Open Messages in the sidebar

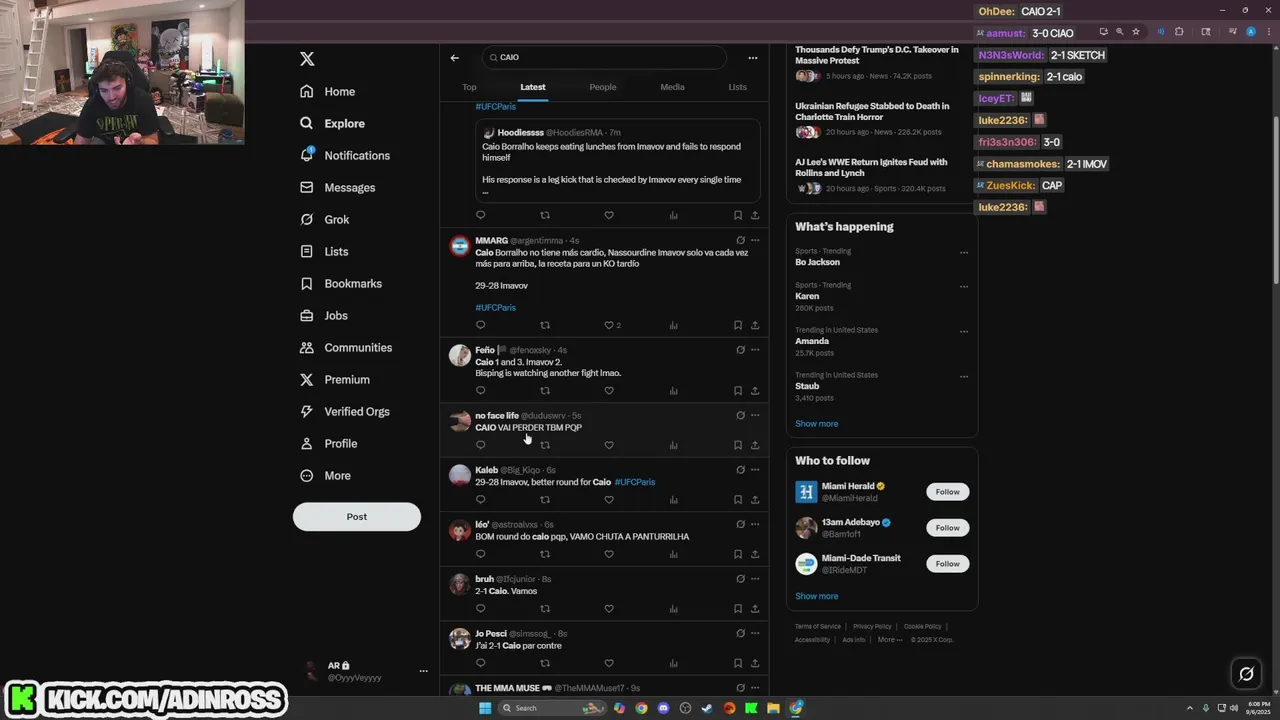click(338, 188)
